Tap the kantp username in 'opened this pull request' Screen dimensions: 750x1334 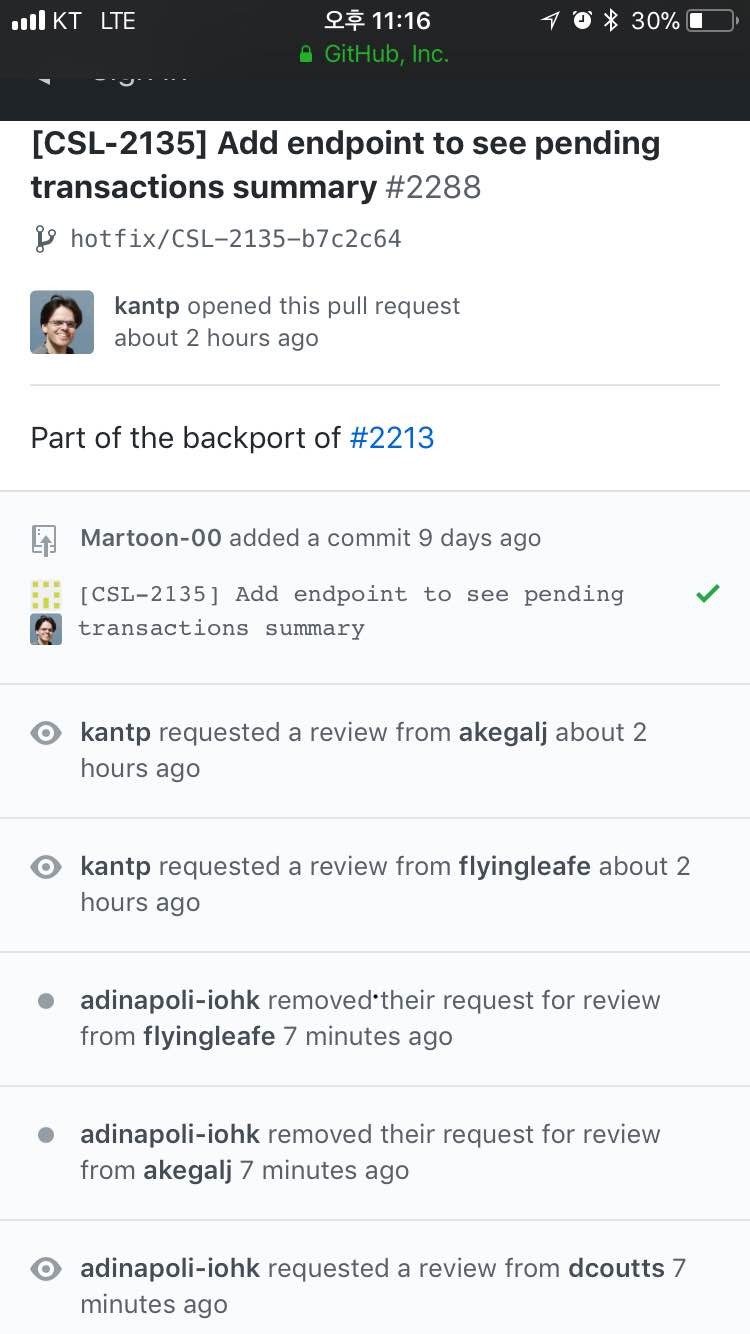point(147,306)
